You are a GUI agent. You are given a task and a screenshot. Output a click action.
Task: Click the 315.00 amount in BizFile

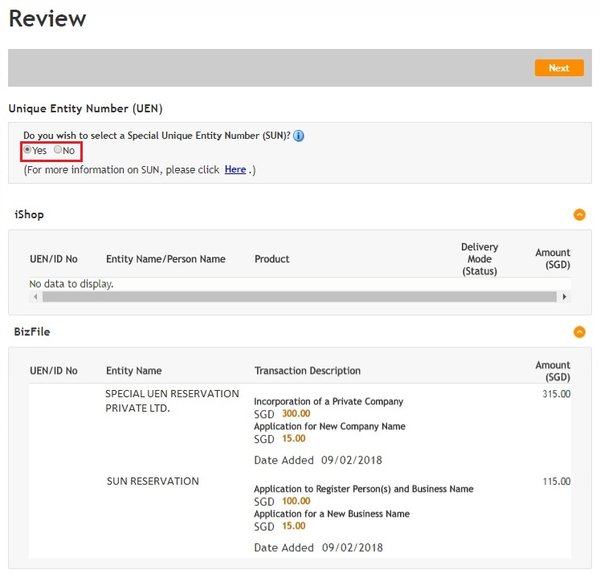pos(556,394)
